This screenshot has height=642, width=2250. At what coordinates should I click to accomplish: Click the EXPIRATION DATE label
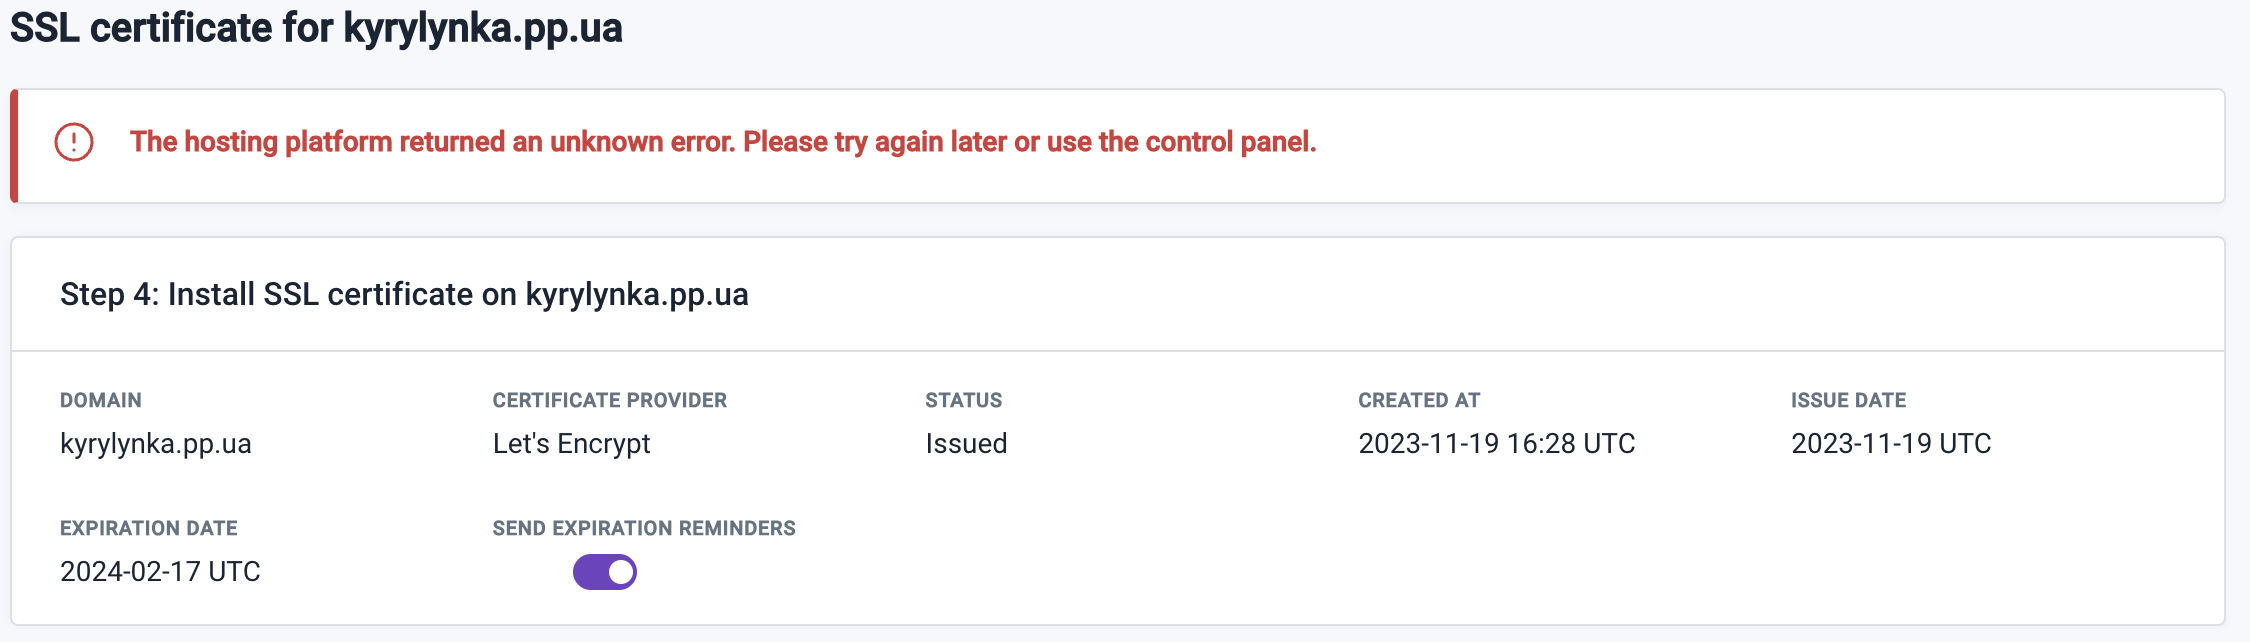coord(149,528)
